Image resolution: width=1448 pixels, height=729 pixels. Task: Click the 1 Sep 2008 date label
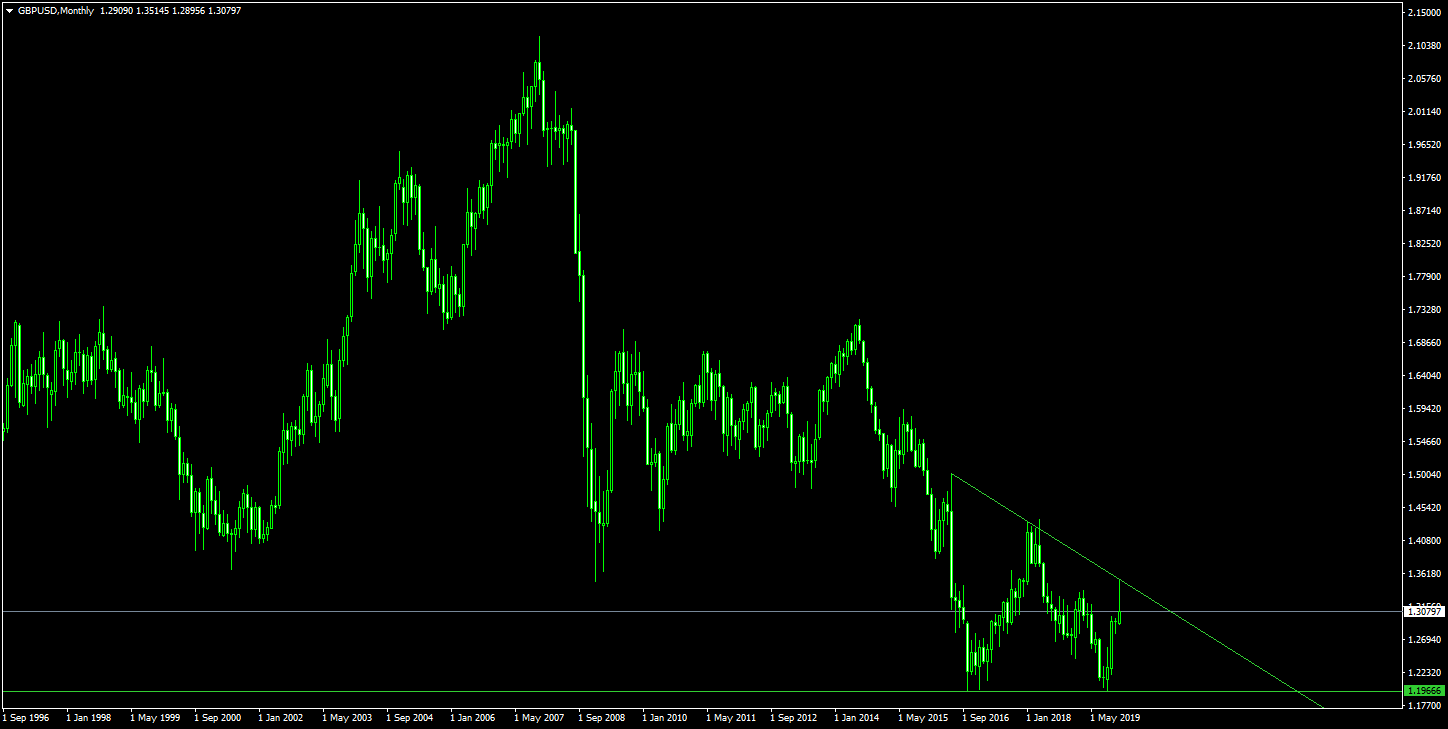pyautogui.click(x=602, y=718)
